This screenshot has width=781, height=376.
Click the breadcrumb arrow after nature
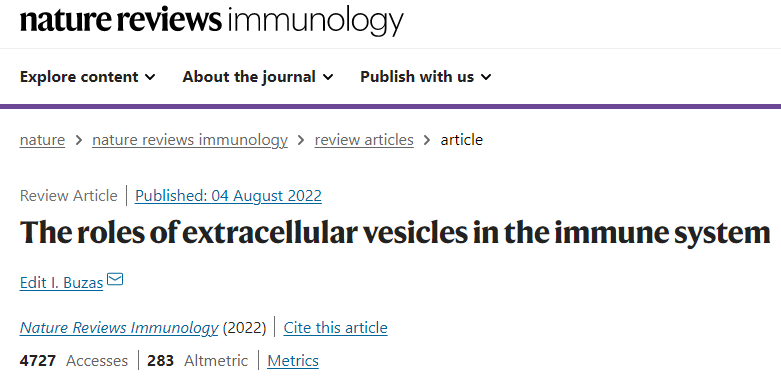79,140
